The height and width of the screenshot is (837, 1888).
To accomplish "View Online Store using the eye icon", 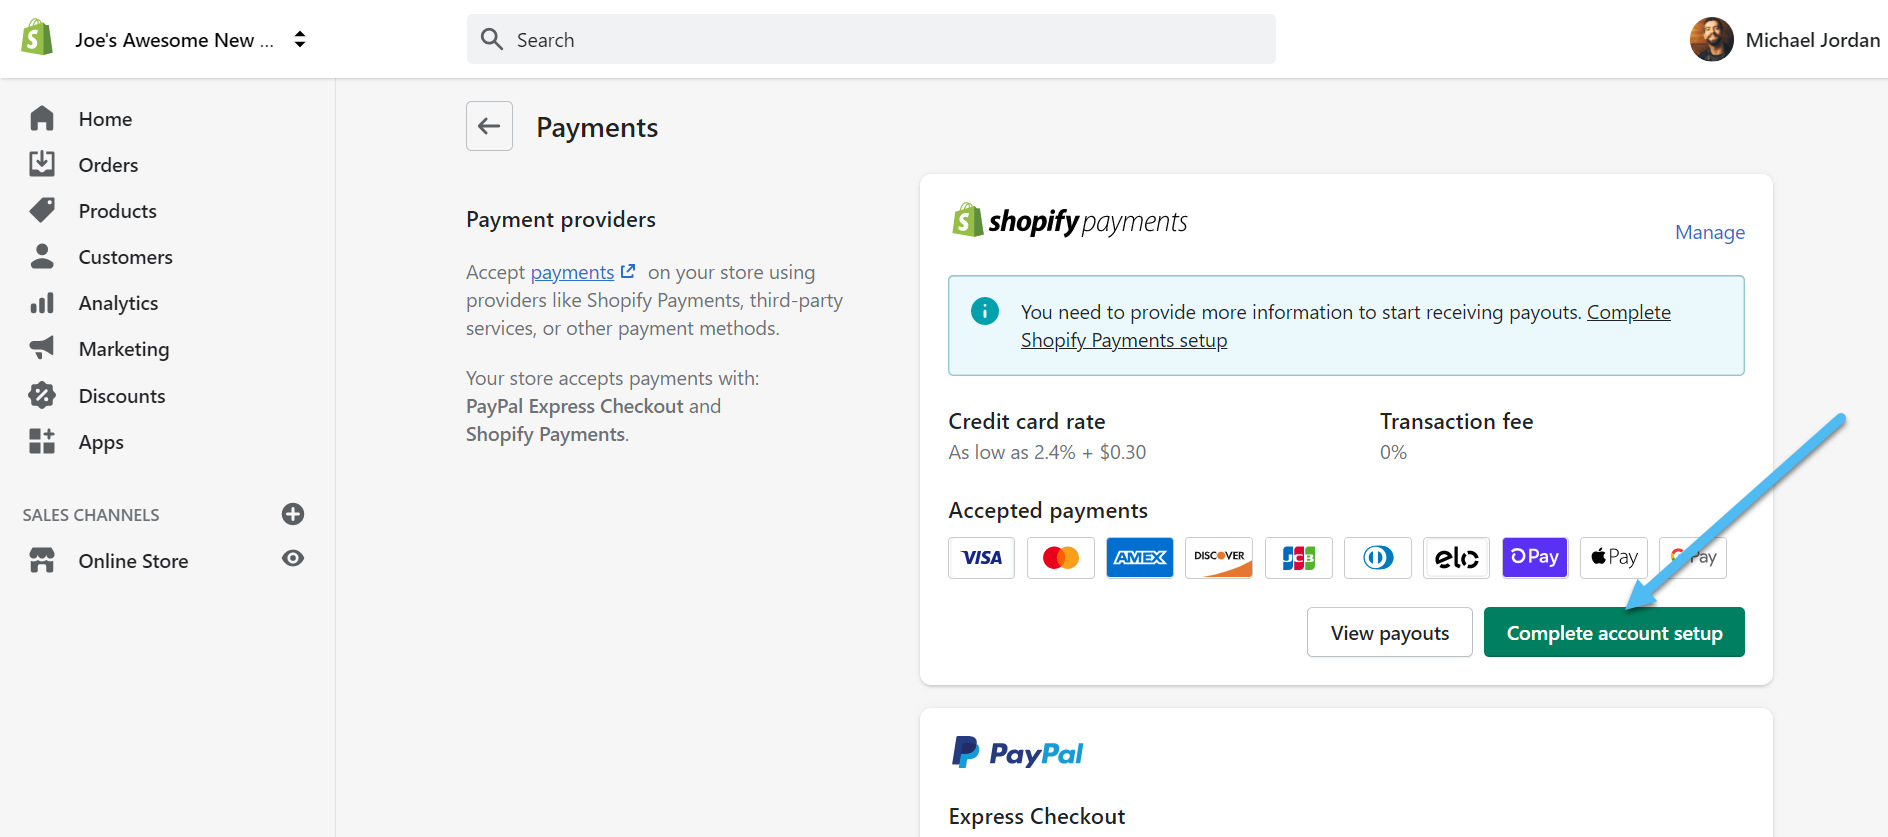I will [x=293, y=559].
